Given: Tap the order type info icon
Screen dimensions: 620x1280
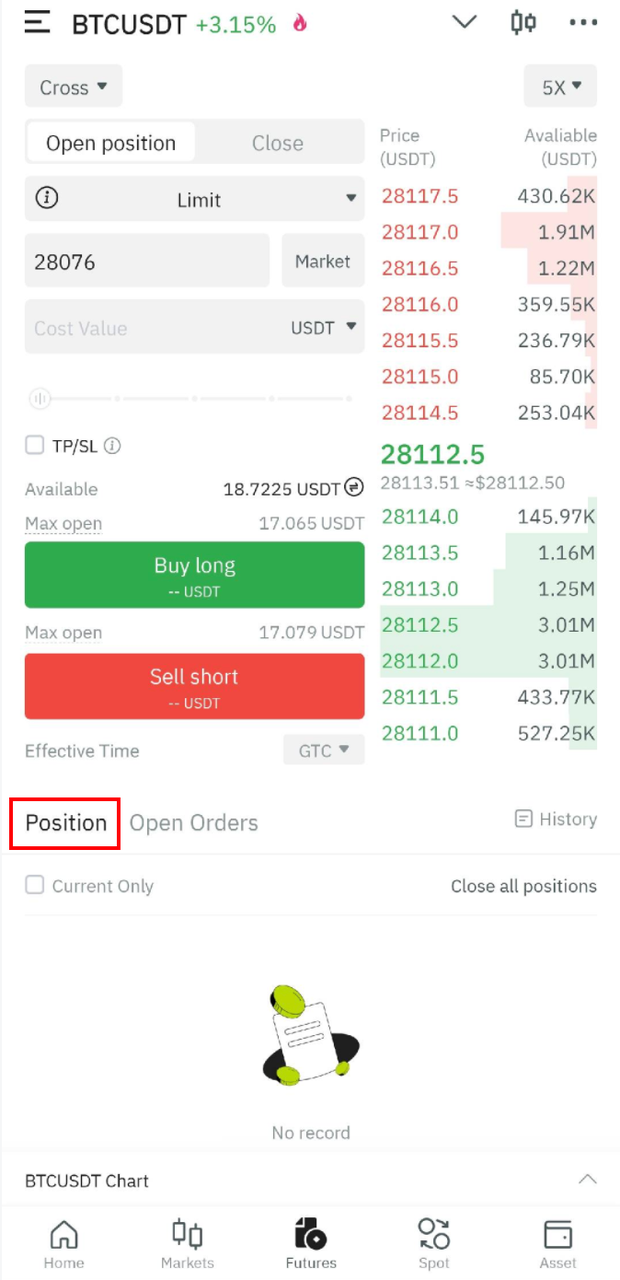Looking at the screenshot, I should [x=46, y=198].
